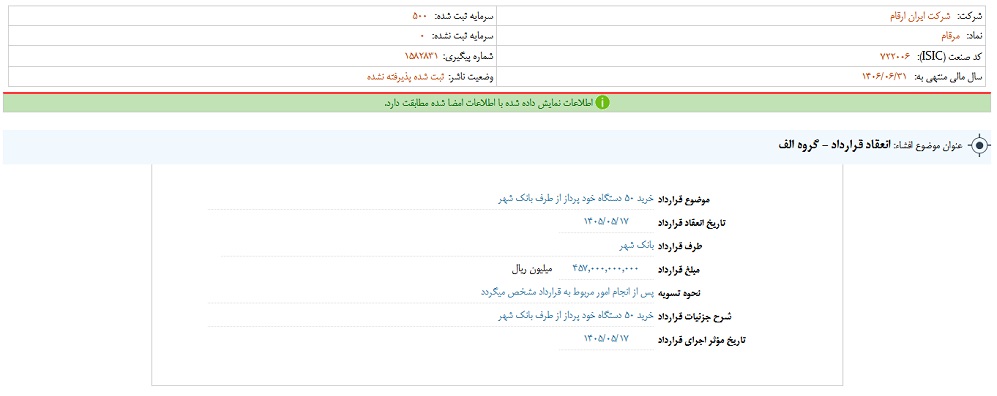The image size is (997, 396).
Task: Select the contract signing date 1405/05/17
Action: coord(606,222)
